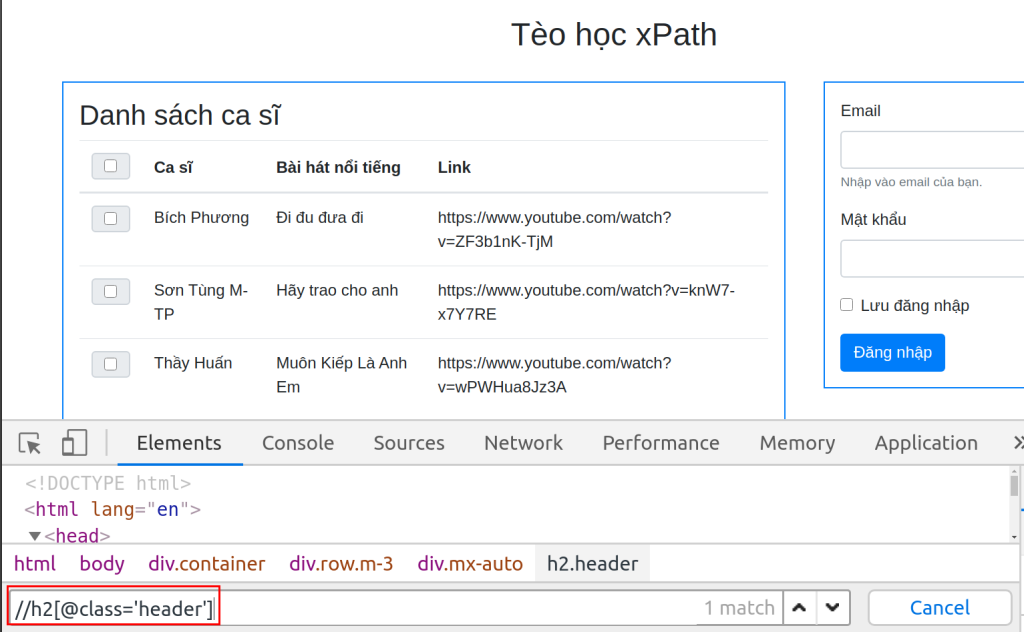
Task: Select the DOCTYPE html line
Action: coord(108,483)
